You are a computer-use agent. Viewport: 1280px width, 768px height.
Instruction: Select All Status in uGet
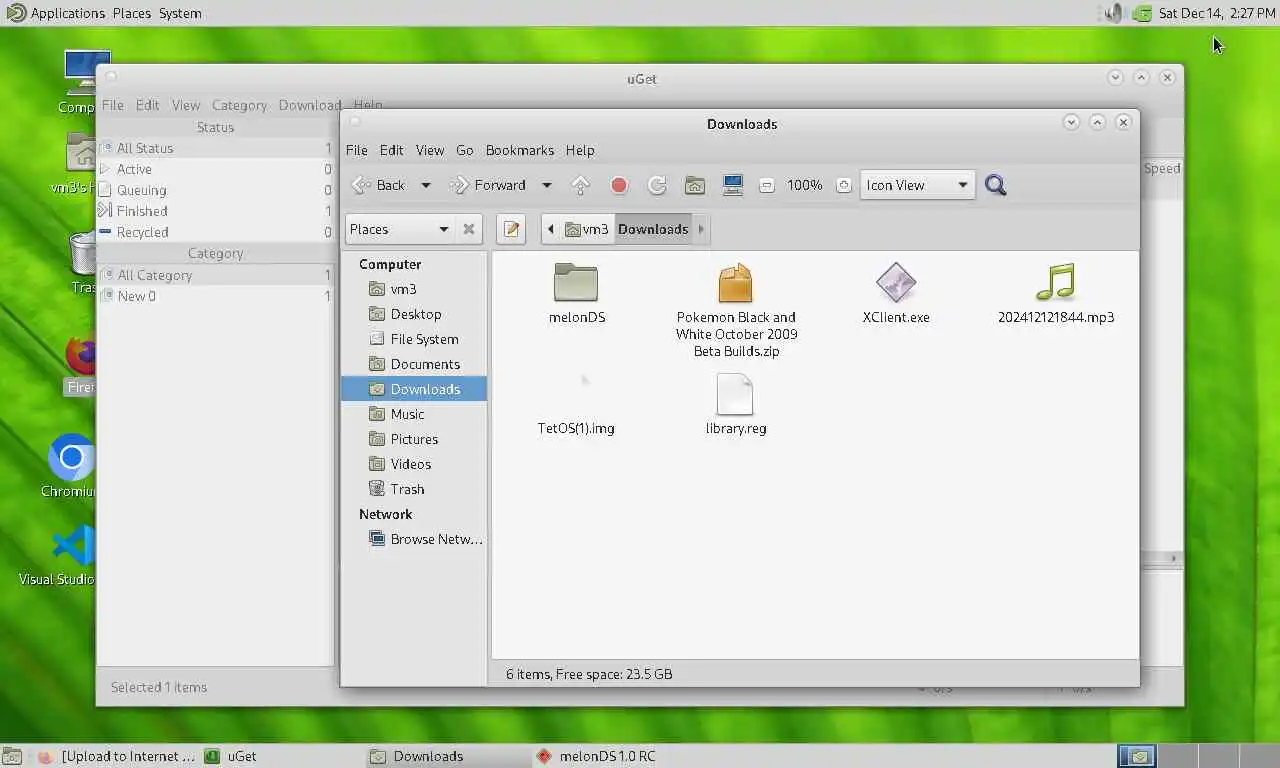[x=215, y=148]
